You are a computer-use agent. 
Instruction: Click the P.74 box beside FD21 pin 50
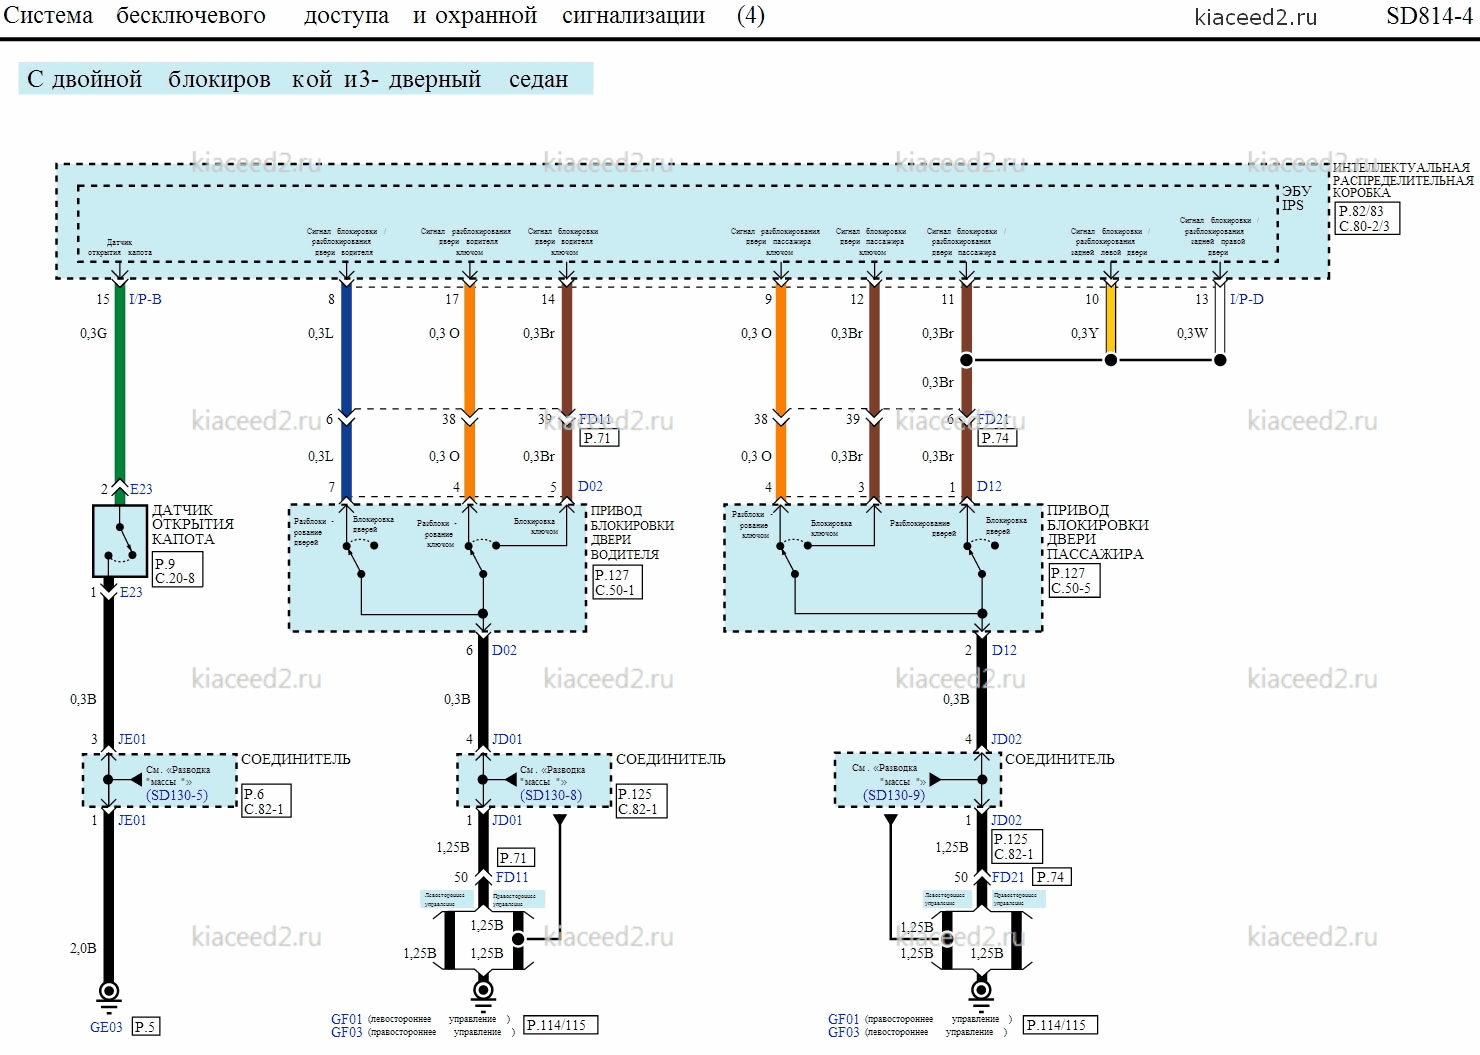(1051, 877)
